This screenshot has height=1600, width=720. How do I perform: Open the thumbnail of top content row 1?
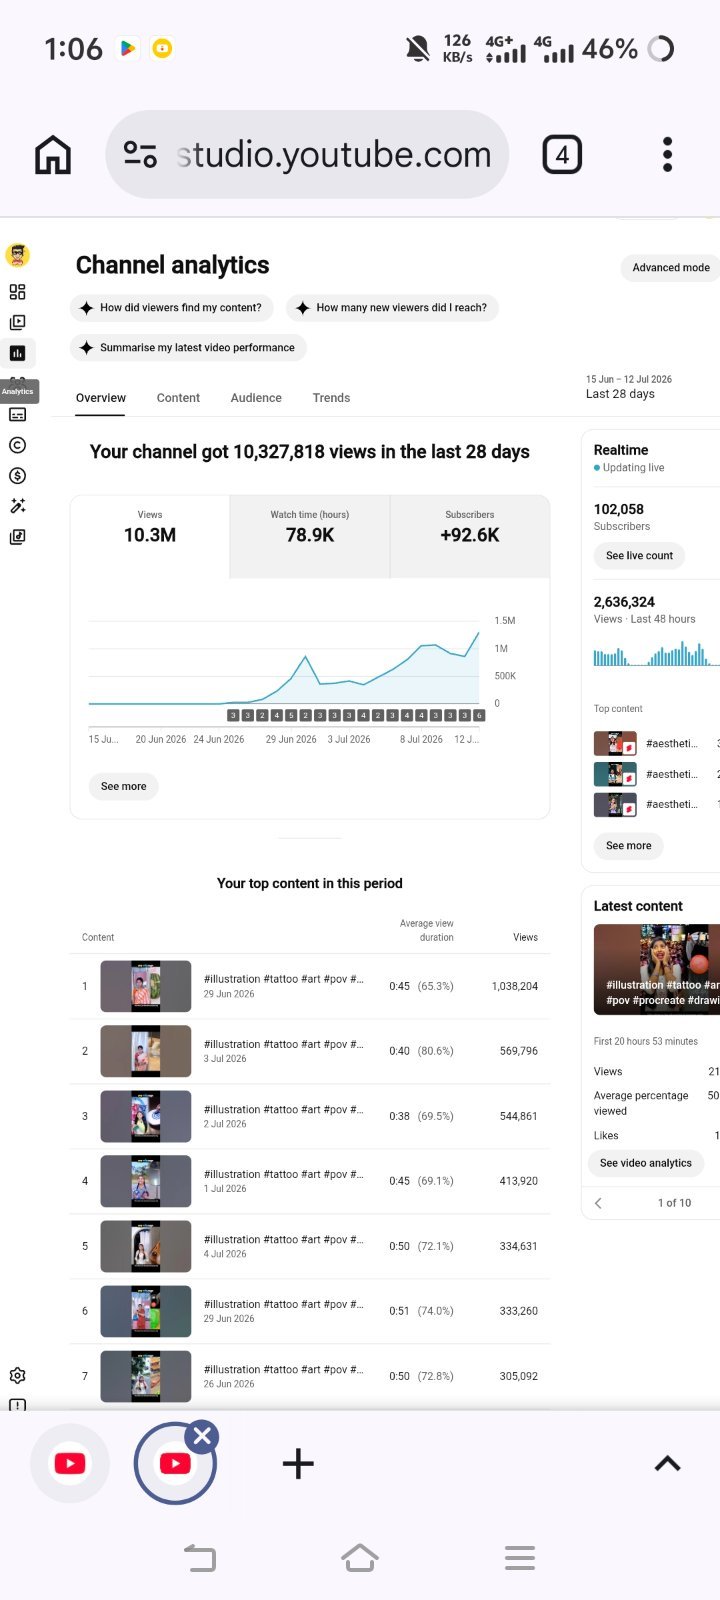pyautogui.click(x=146, y=986)
